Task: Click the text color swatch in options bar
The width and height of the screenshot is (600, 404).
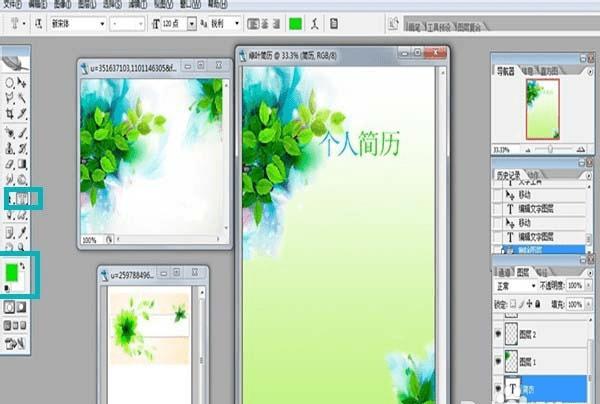Action: [295, 24]
